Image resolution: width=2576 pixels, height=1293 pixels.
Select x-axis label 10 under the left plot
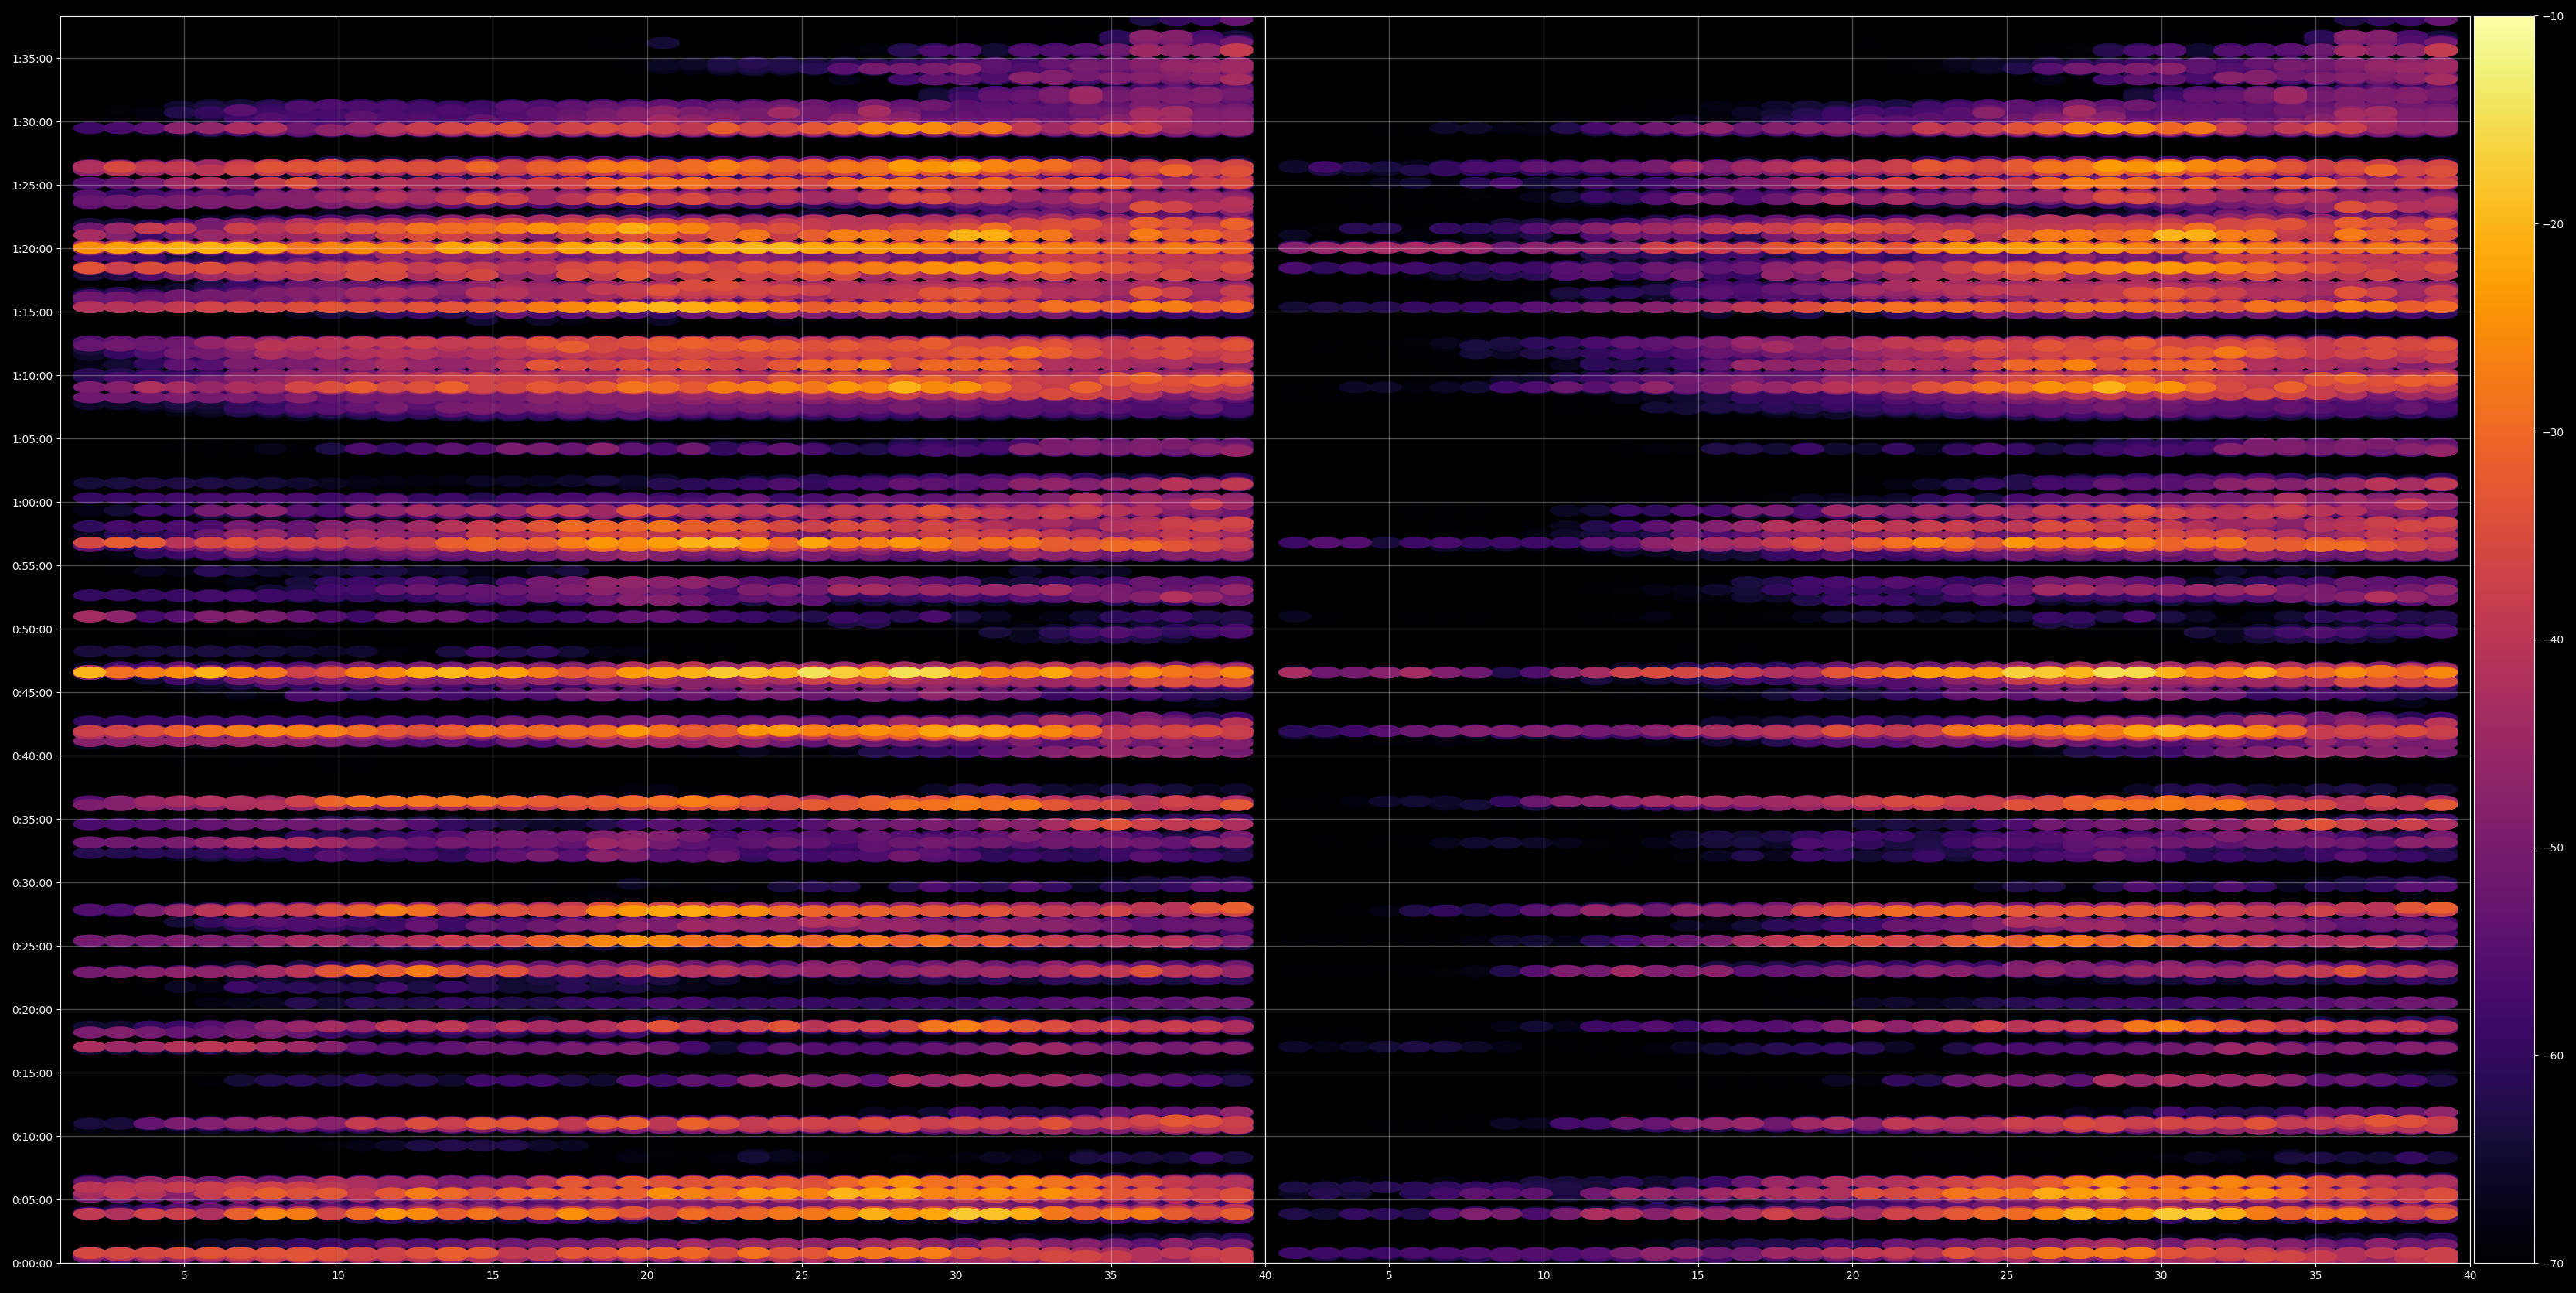[338, 1276]
